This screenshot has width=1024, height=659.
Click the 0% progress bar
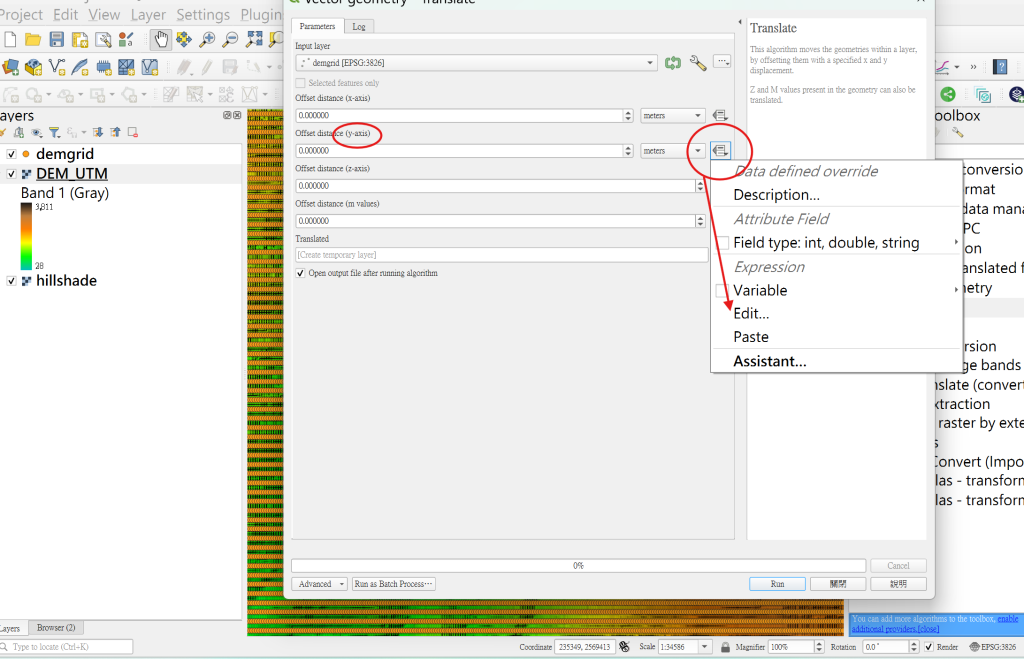579,566
